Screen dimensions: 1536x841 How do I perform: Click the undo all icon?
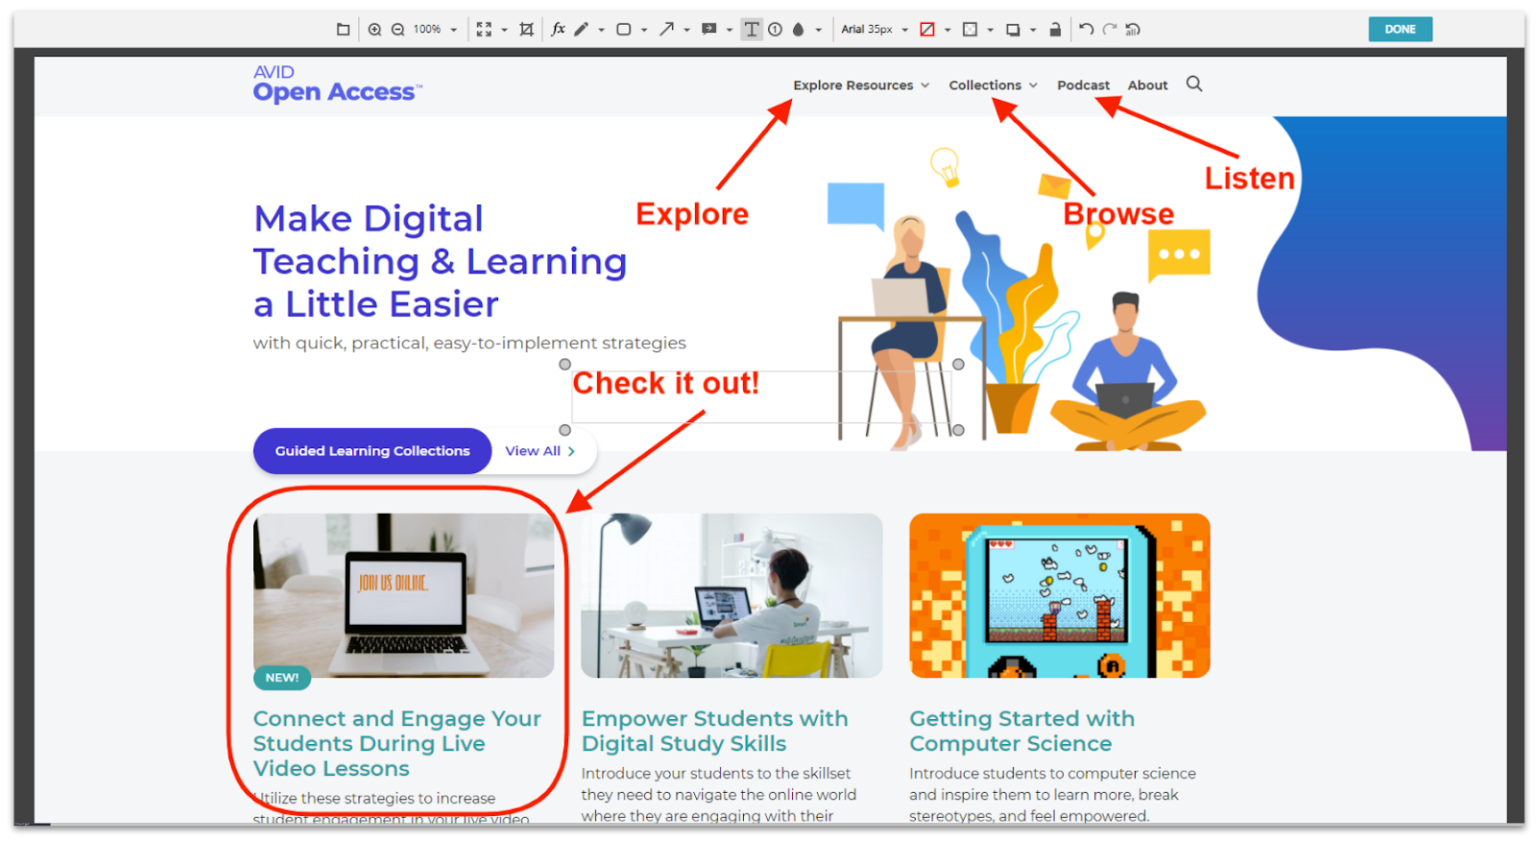[x=1133, y=30]
